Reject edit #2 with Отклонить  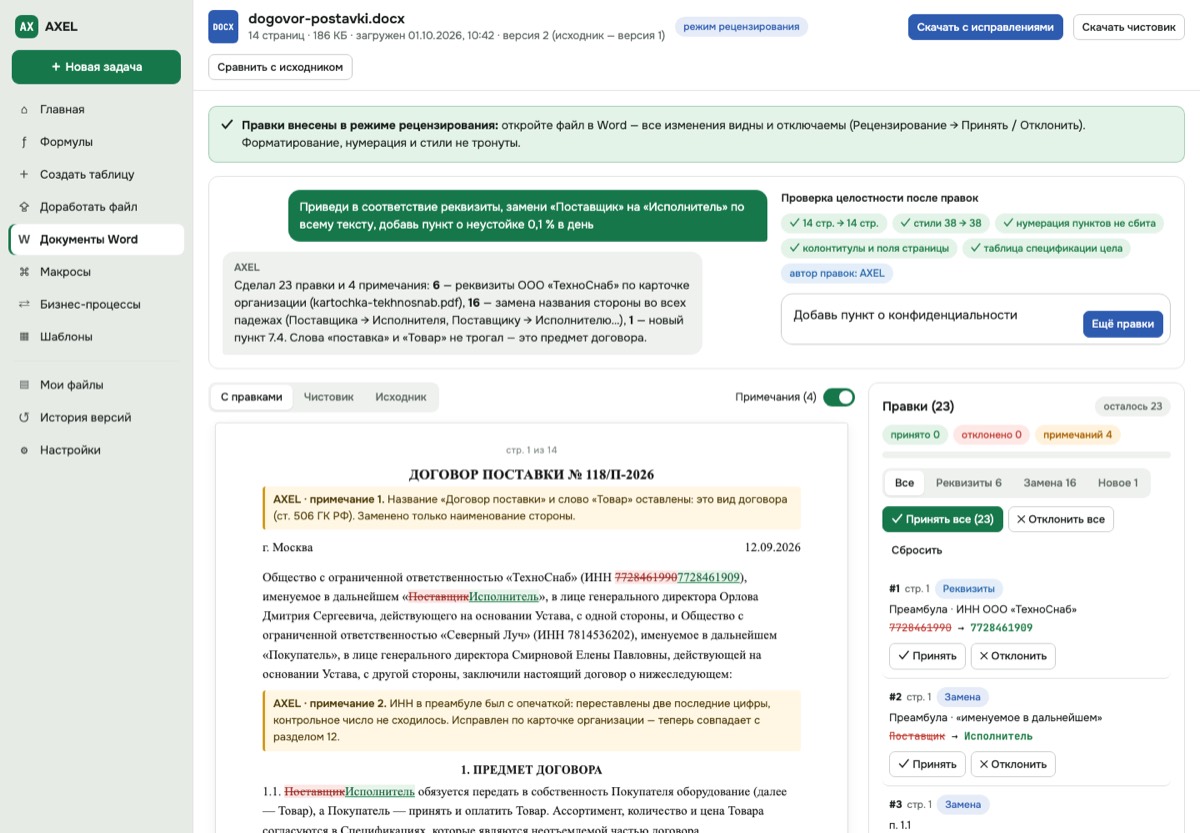pyautogui.click(x=1013, y=764)
